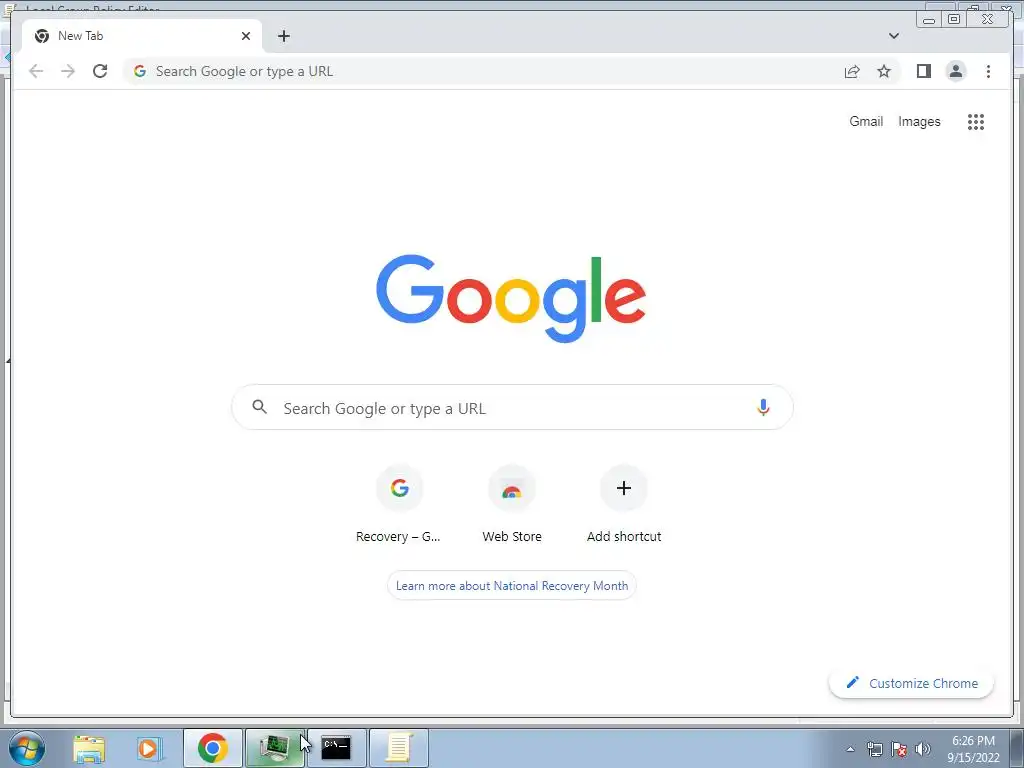Reload the page with refresh icon
Image resolution: width=1024 pixels, height=768 pixels.
100,71
